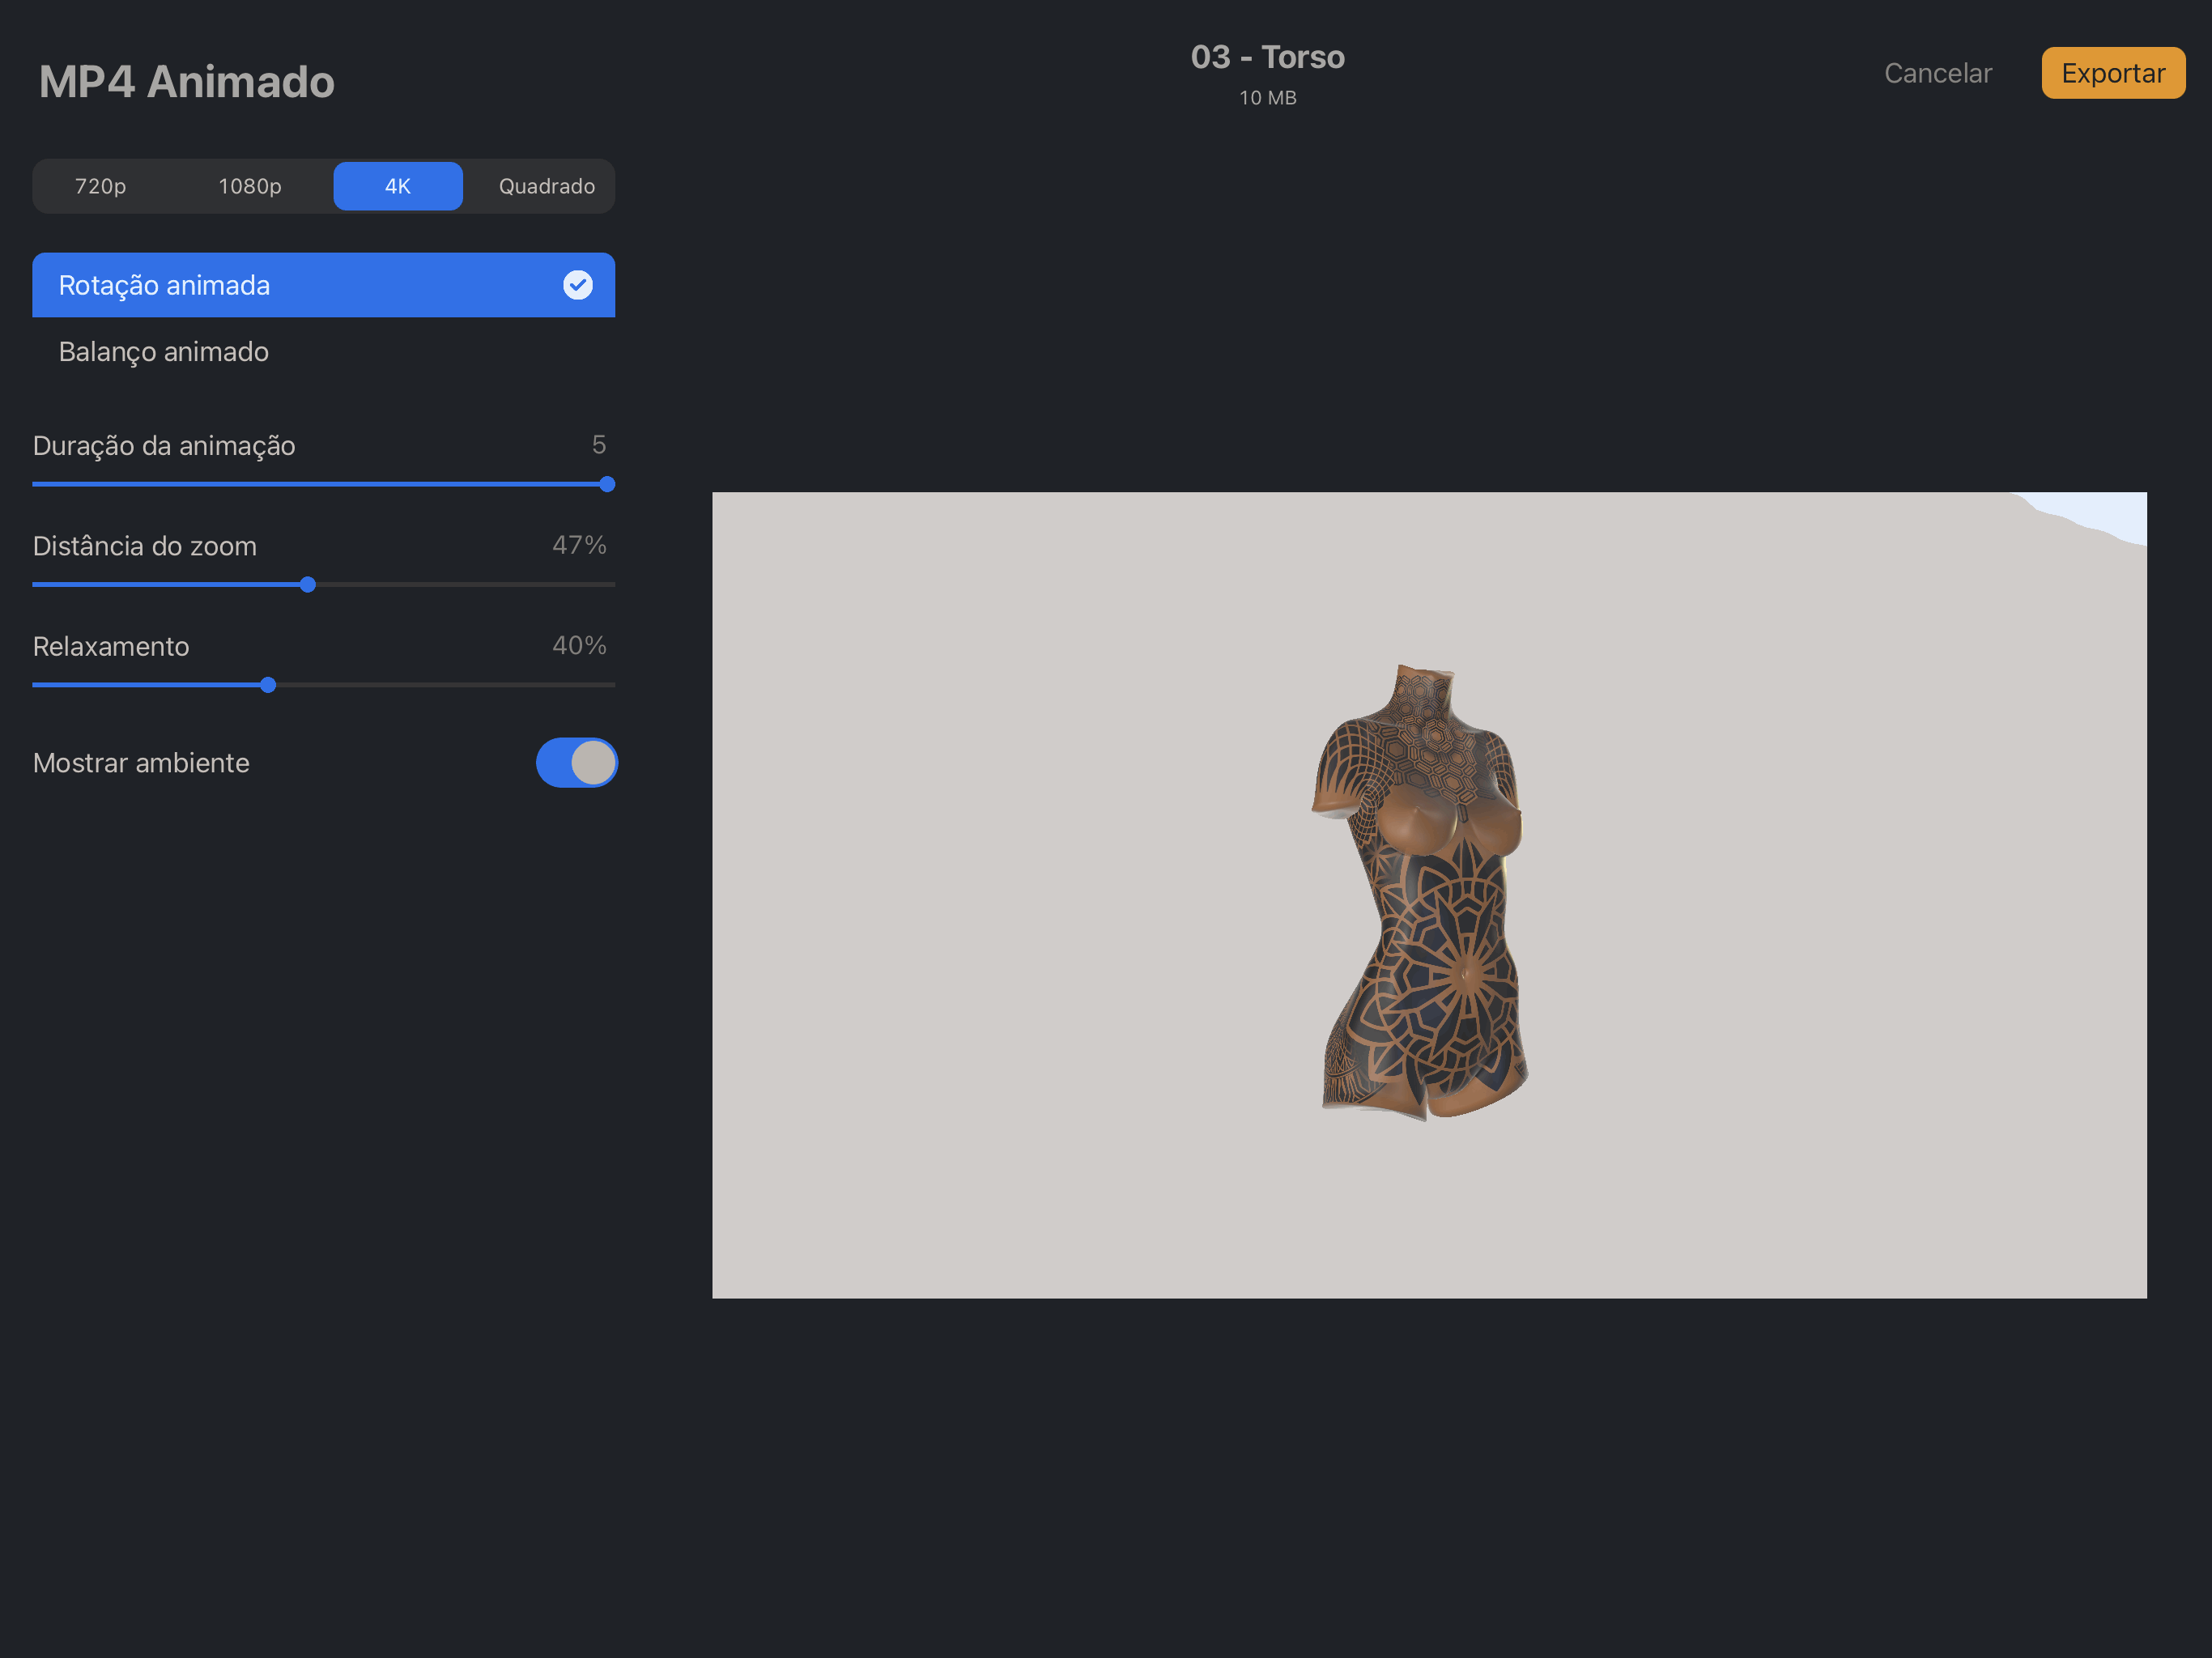Click the 47% zoom distance value
This screenshot has width=2212, height=1658.
[579, 545]
